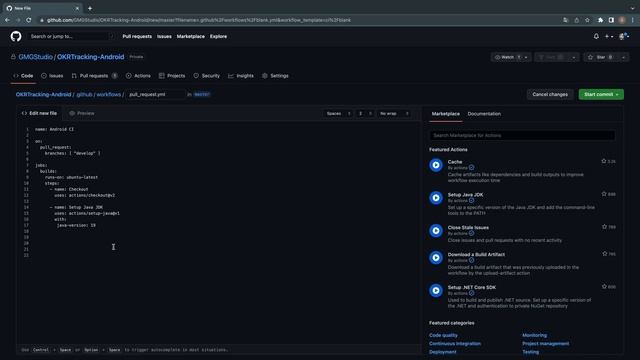Image resolution: width=640 pixels, height=360 pixels.
Task: Click the Close Stale Issues action icon
Action: (x=436, y=231)
